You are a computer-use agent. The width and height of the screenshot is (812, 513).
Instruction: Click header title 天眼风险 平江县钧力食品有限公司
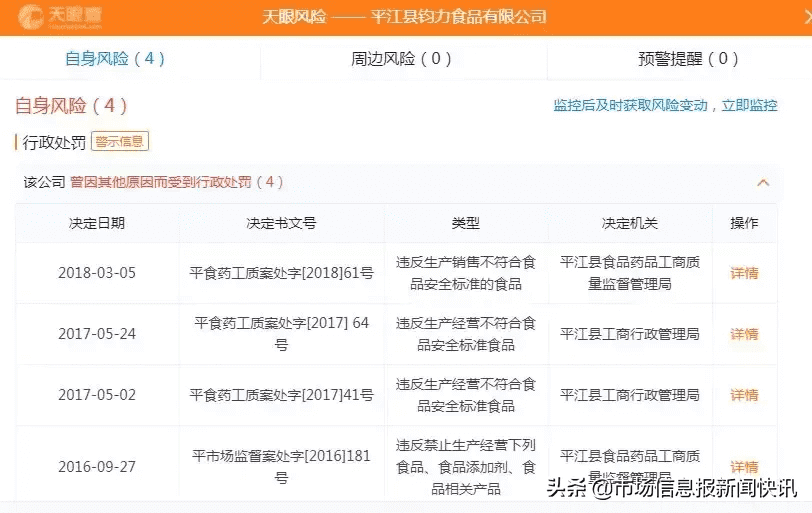(404, 17)
